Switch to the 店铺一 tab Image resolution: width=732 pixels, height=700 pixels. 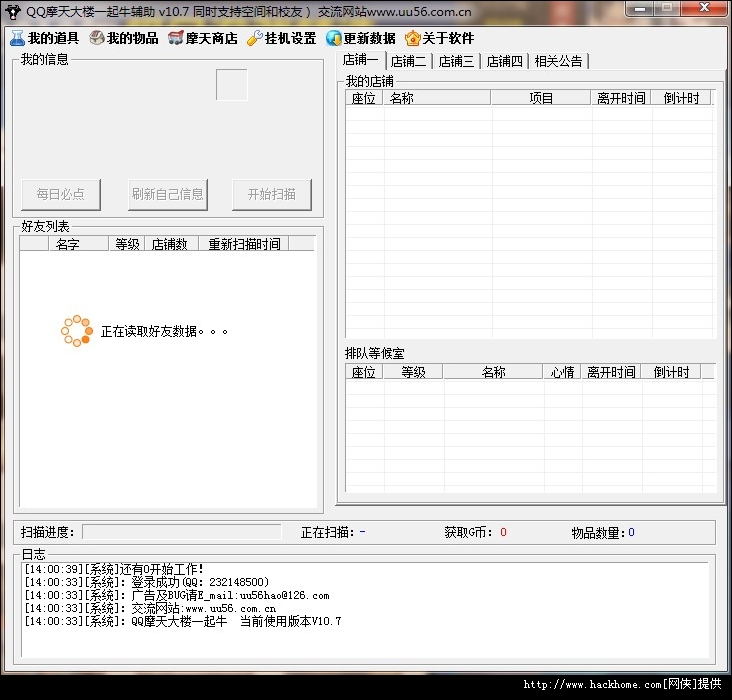(x=360, y=60)
